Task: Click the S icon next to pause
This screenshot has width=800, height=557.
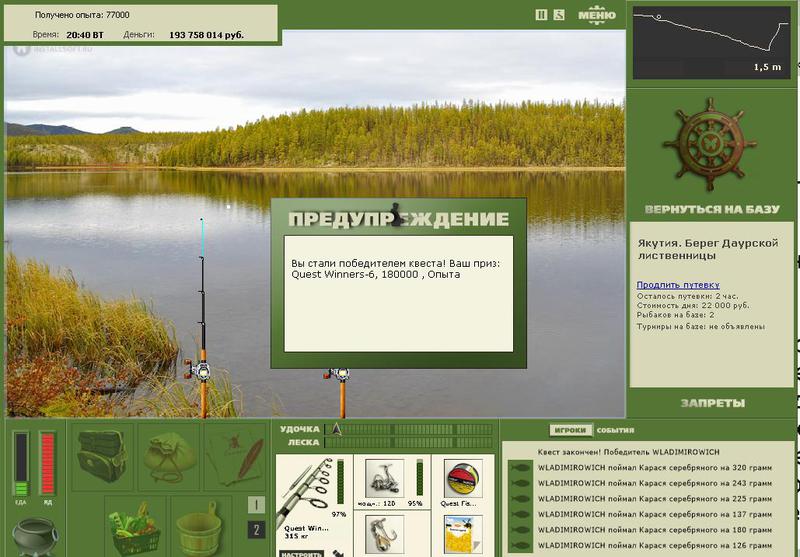Action: click(559, 15)
